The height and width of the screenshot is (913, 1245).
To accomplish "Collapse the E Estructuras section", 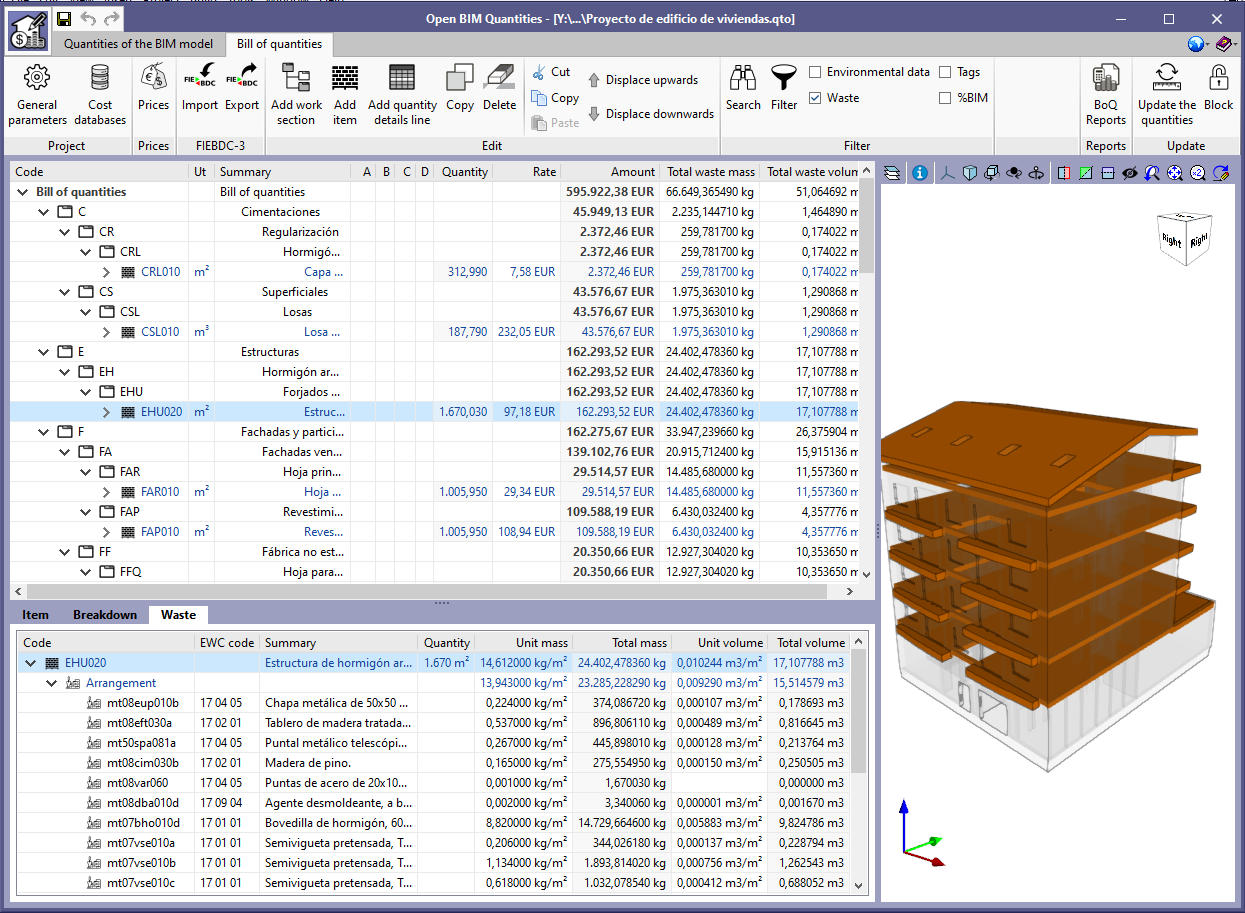I will [x=43, y=352].
